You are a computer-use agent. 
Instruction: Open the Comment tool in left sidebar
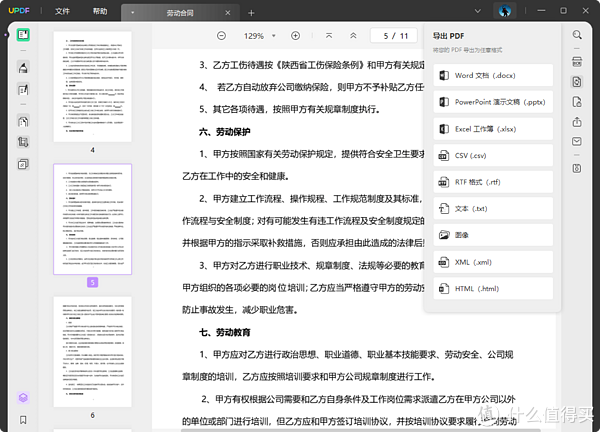pos(22,67)
